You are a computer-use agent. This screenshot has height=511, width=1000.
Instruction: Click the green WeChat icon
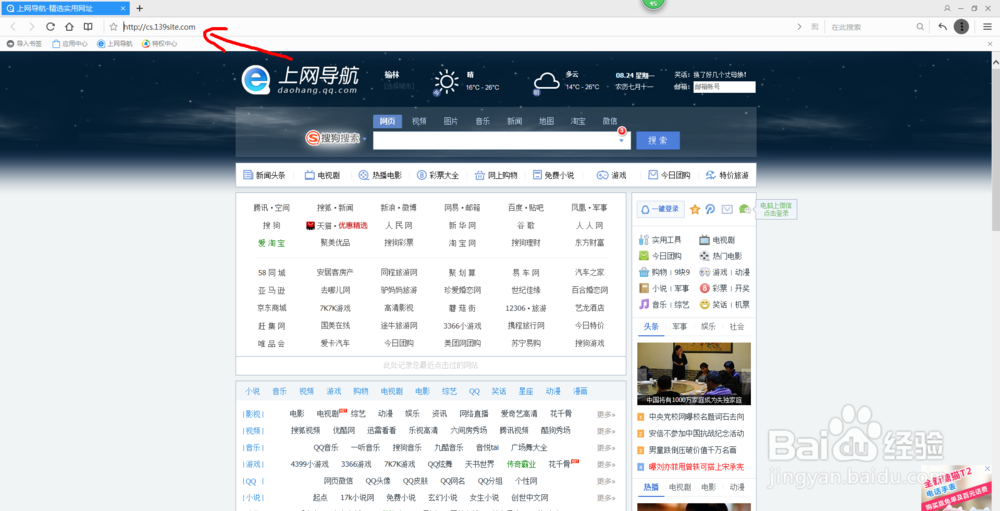tap(744, 209)
